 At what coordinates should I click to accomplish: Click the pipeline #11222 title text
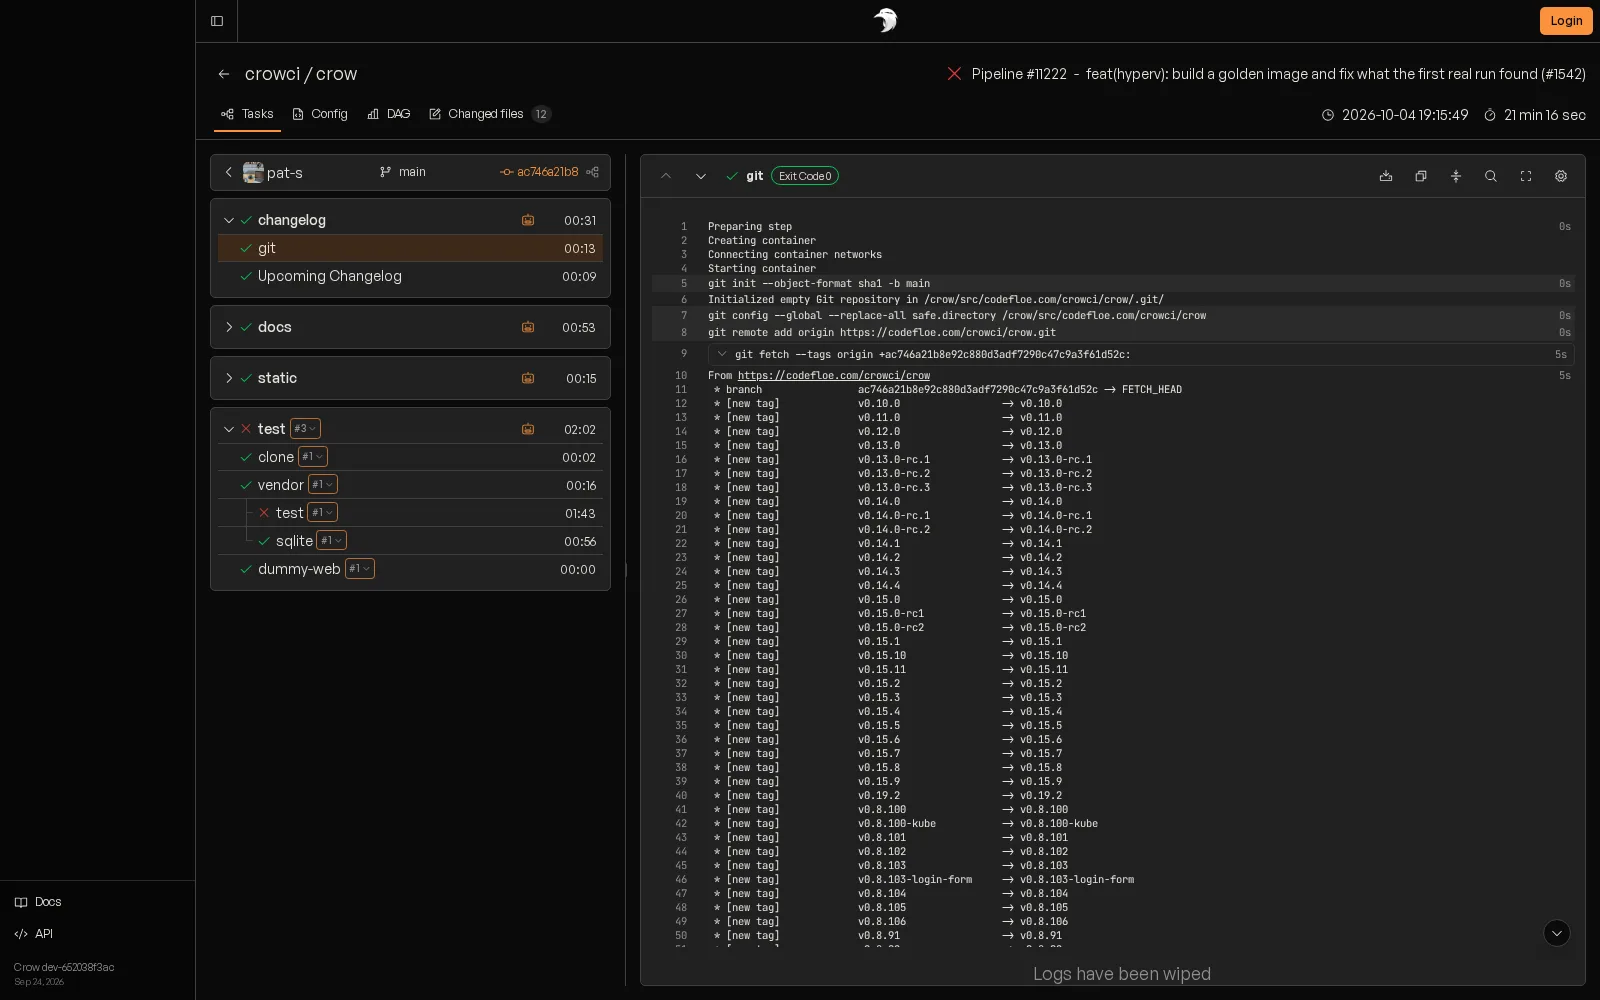(1278, 74)
